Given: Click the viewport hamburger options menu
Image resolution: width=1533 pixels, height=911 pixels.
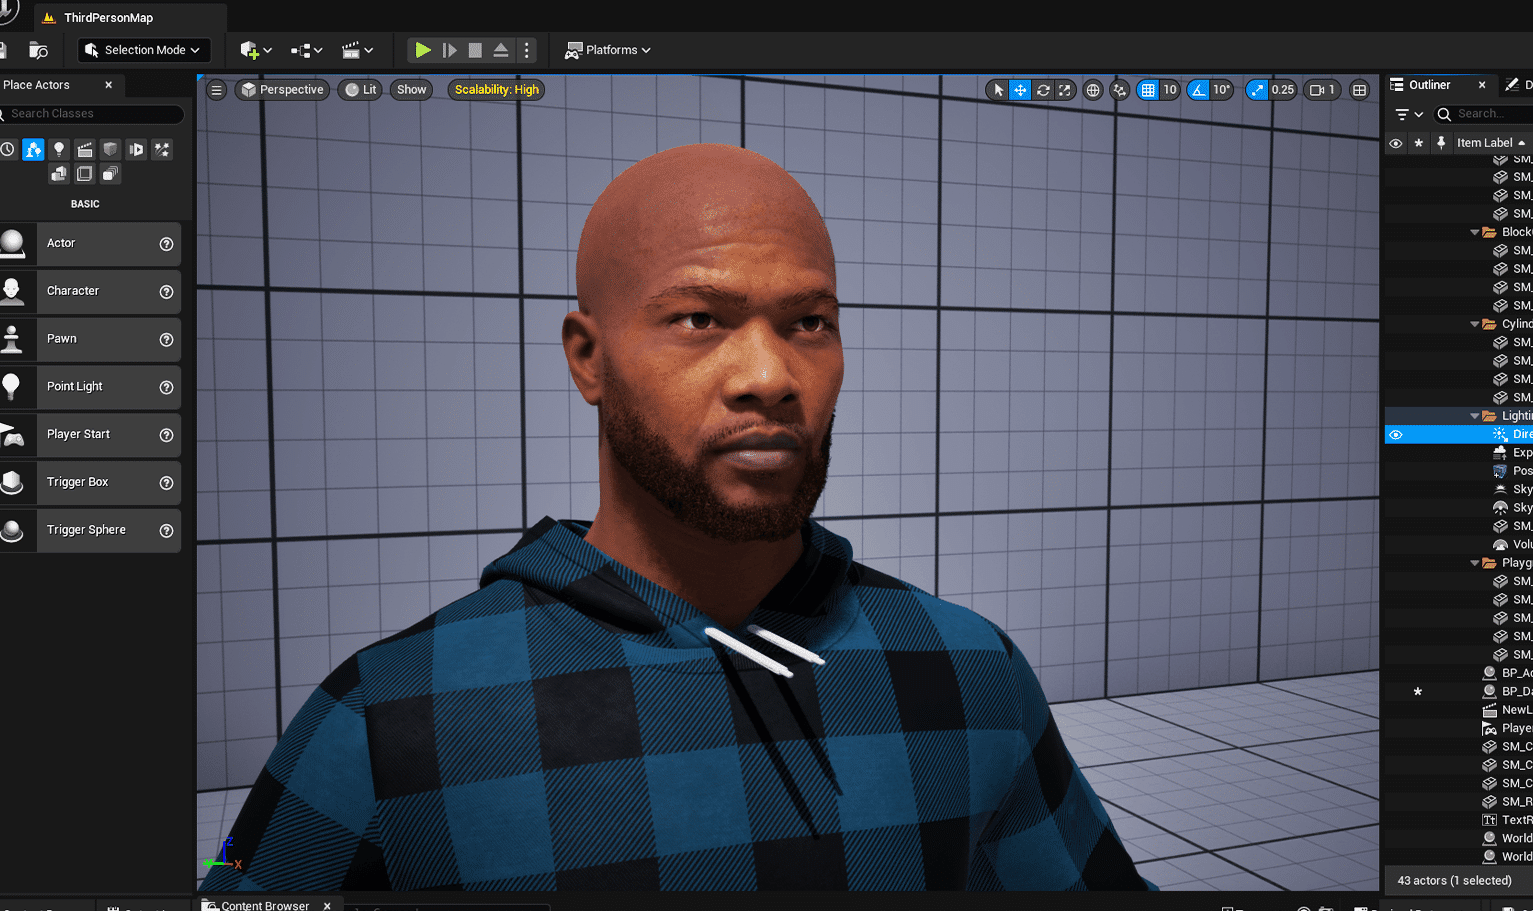Looking at the screenshot, I should tap(216, 90).
